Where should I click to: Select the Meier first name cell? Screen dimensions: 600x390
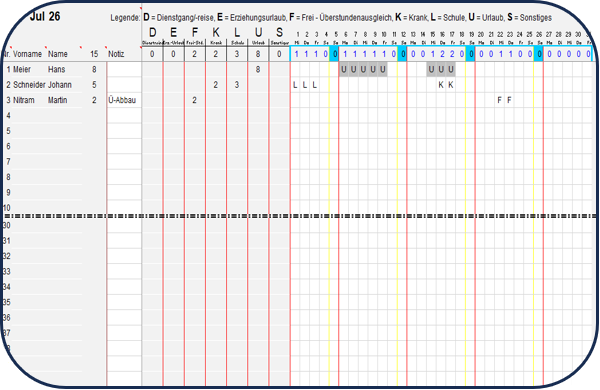(22, 70)
